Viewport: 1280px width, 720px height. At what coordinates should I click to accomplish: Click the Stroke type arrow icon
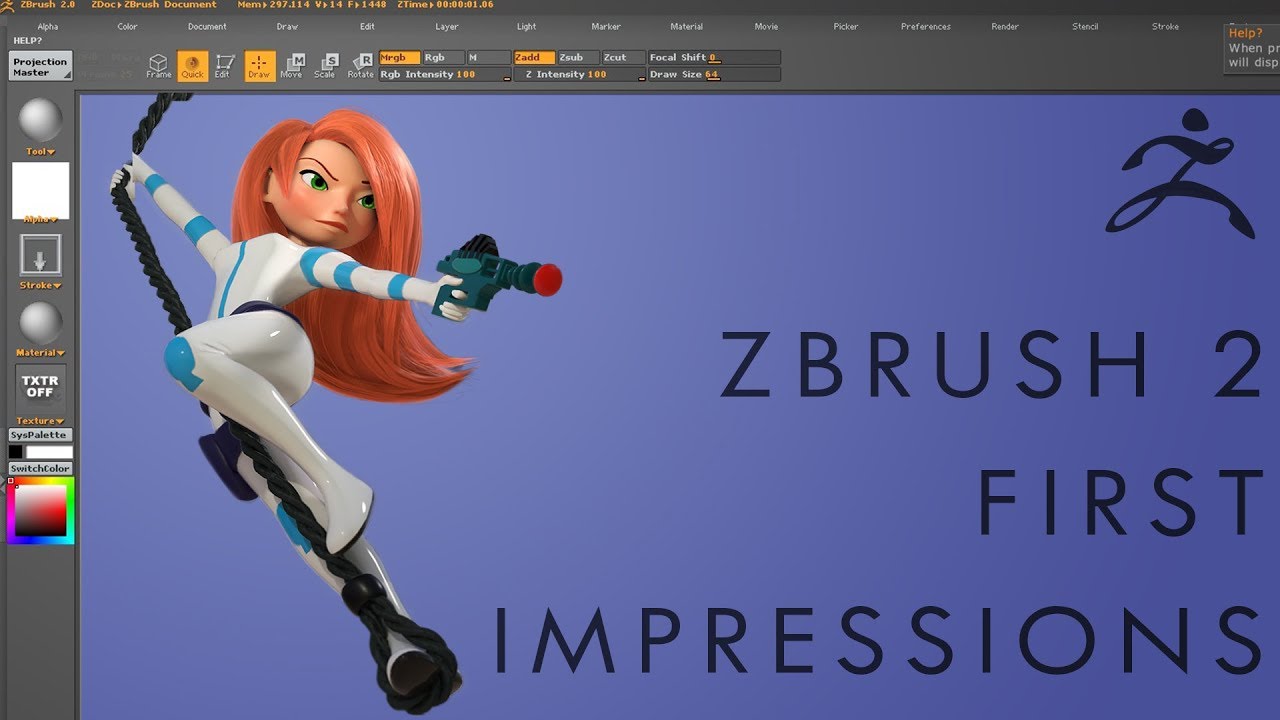(40, 256)
